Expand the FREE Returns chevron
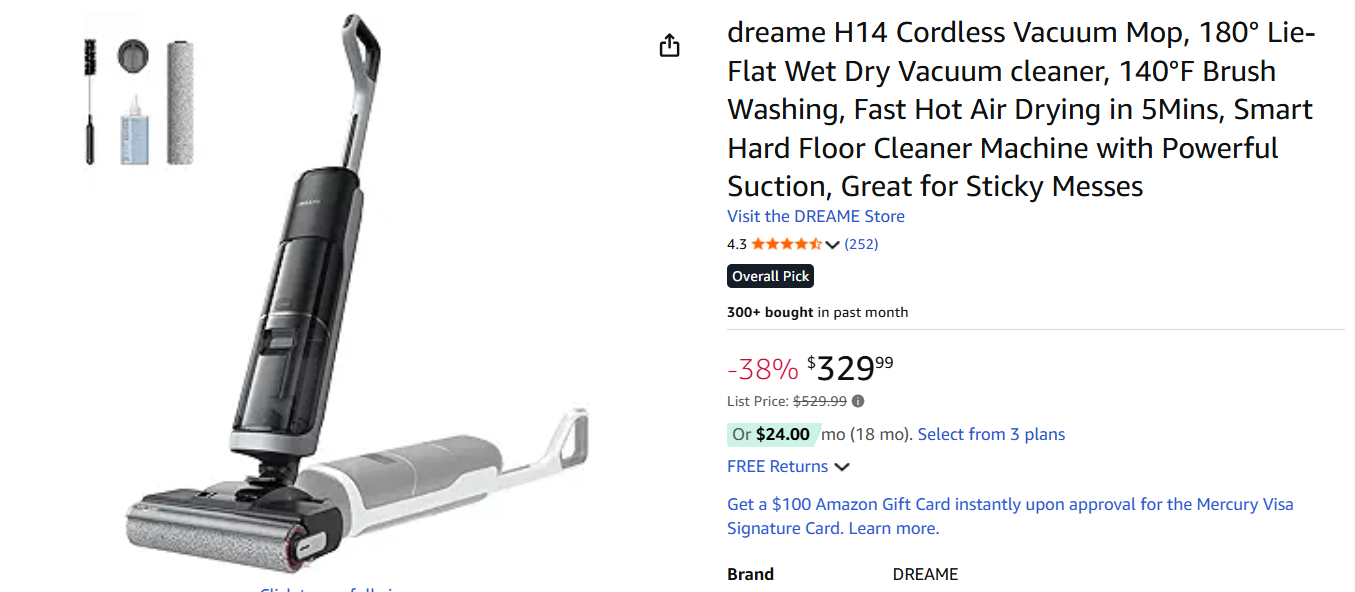This screenshot has height=592, width=1355. click(842, 467)
